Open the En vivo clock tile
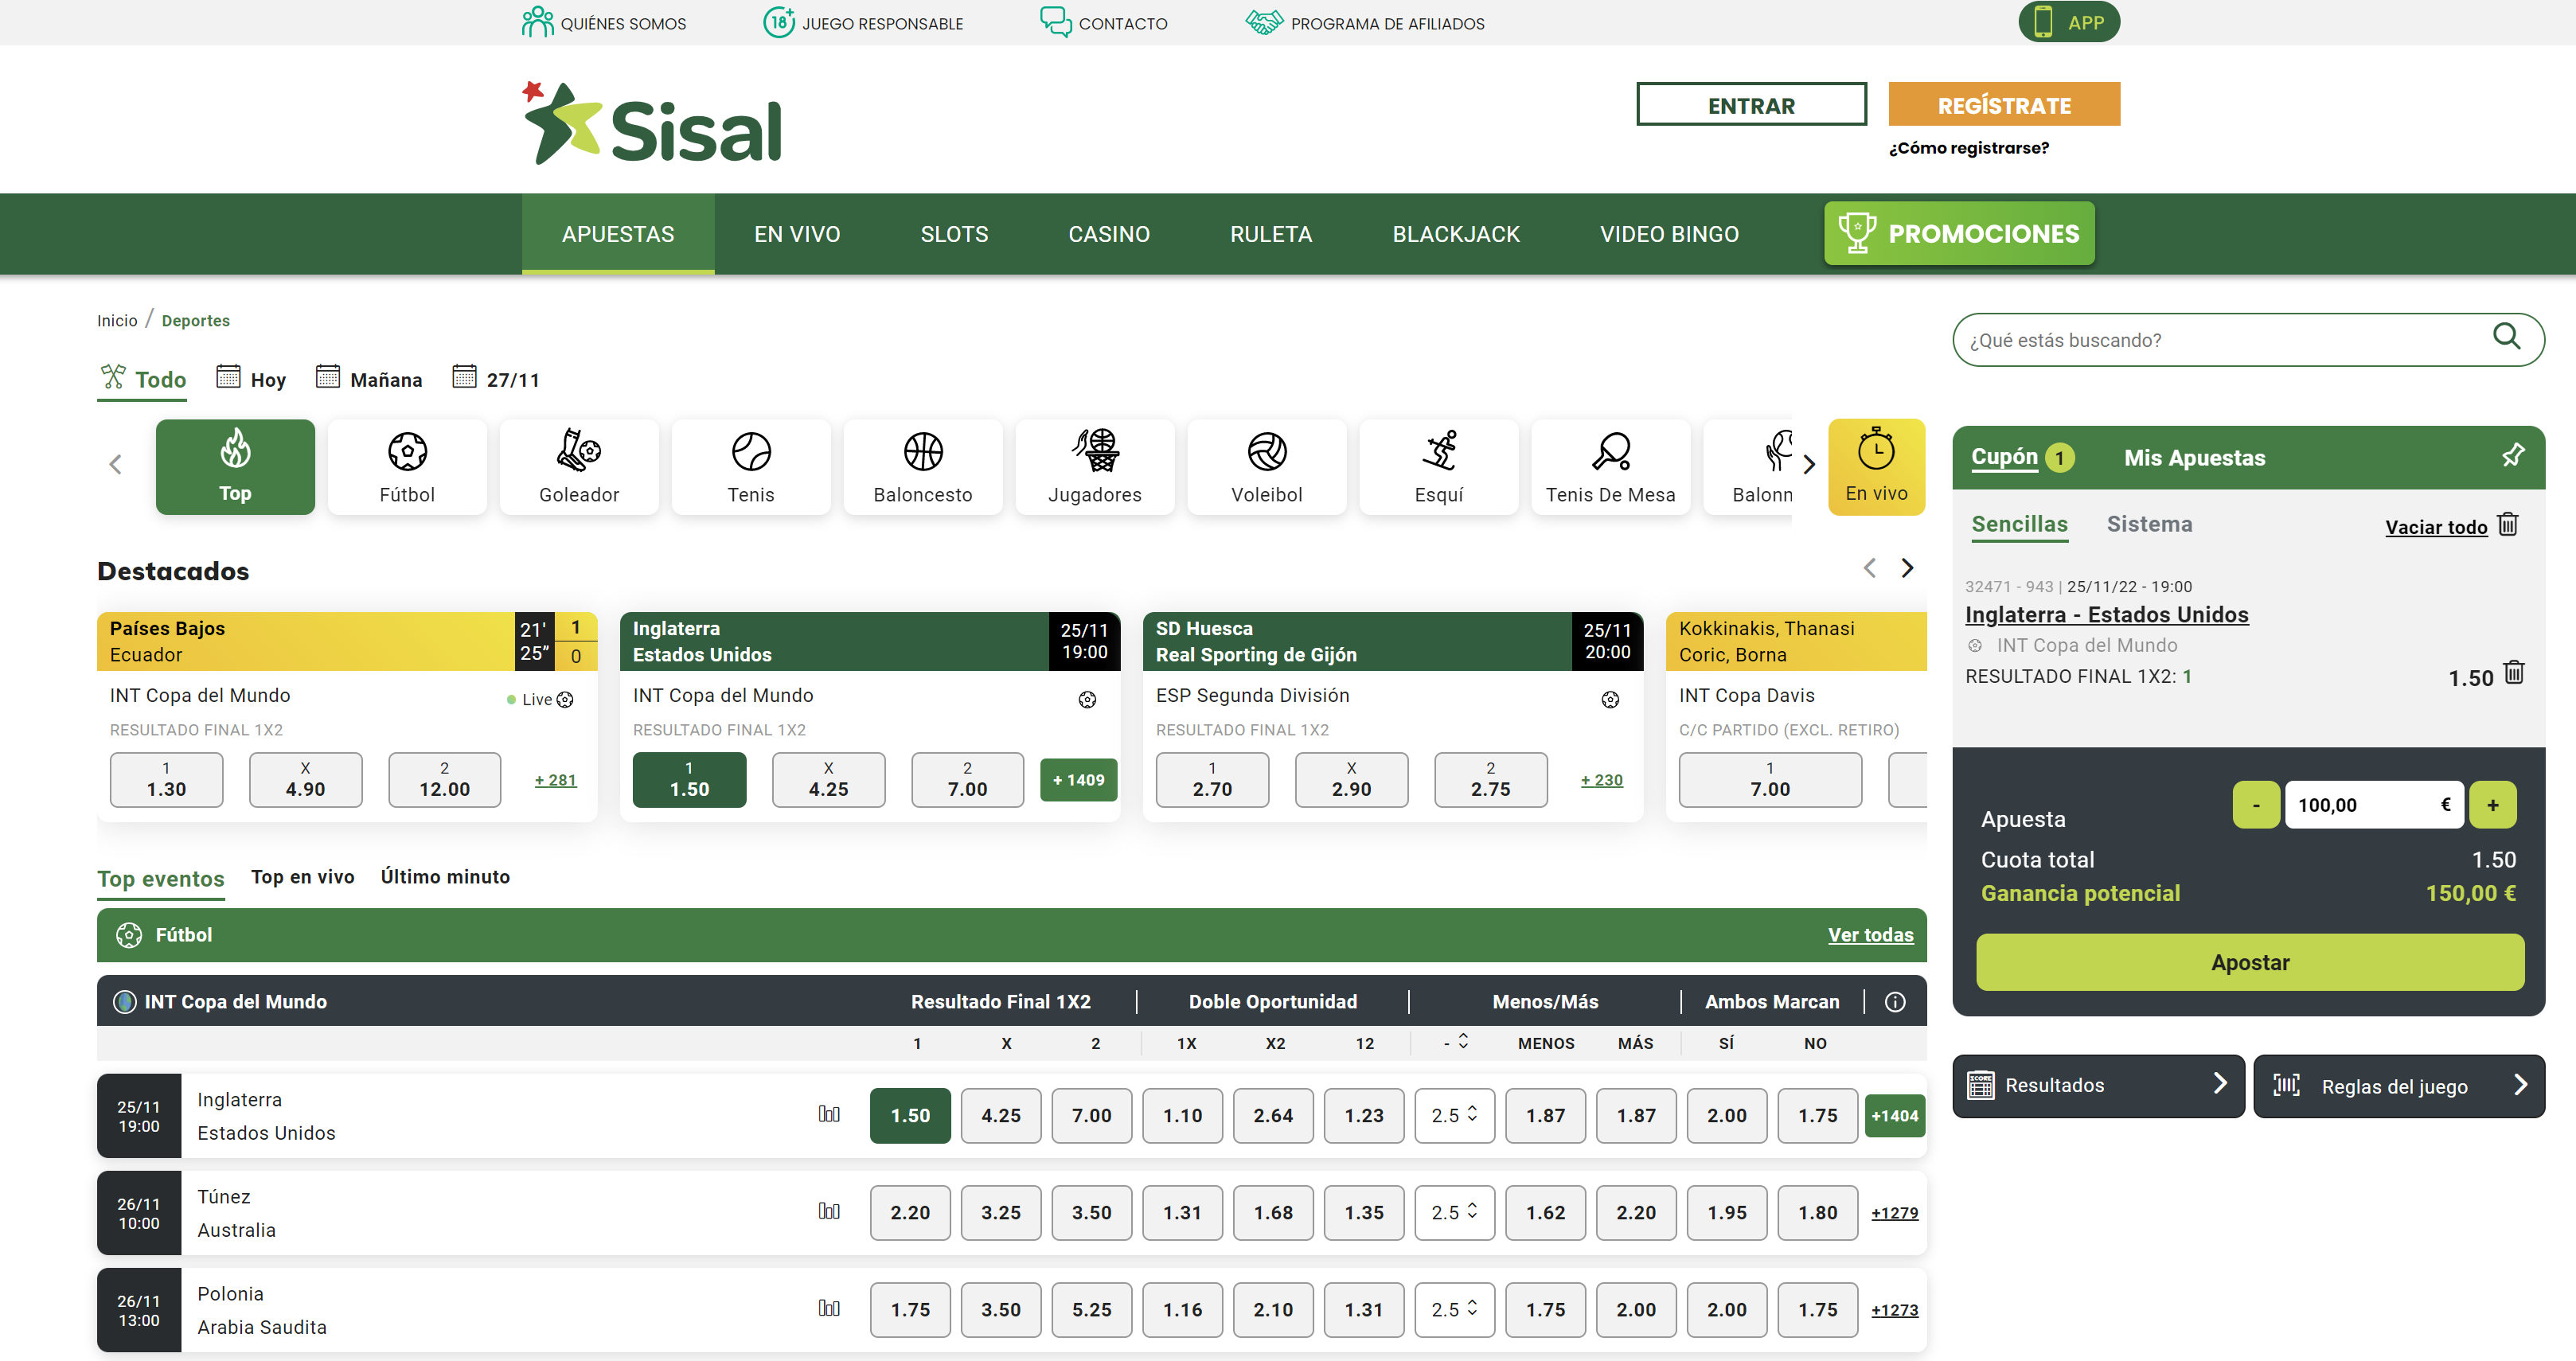This screenshot has height=1361, width=2576. (x=1876, y=467)
